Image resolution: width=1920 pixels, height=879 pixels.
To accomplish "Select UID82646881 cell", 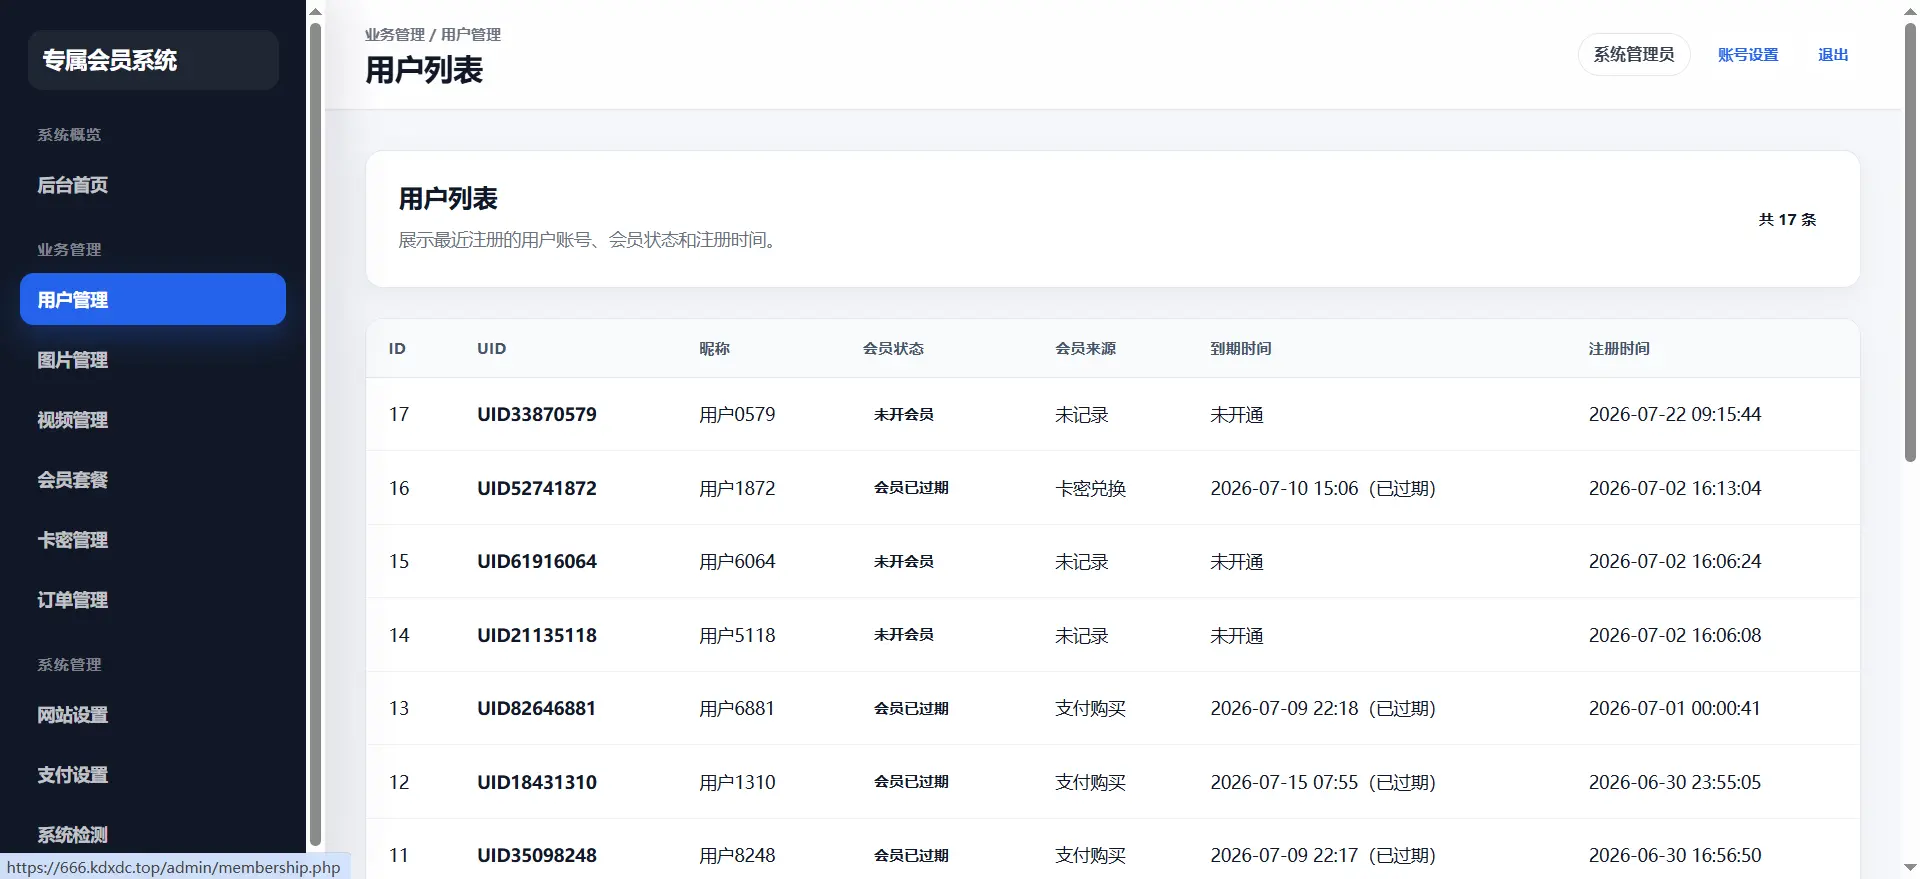I will pos(537,708).
